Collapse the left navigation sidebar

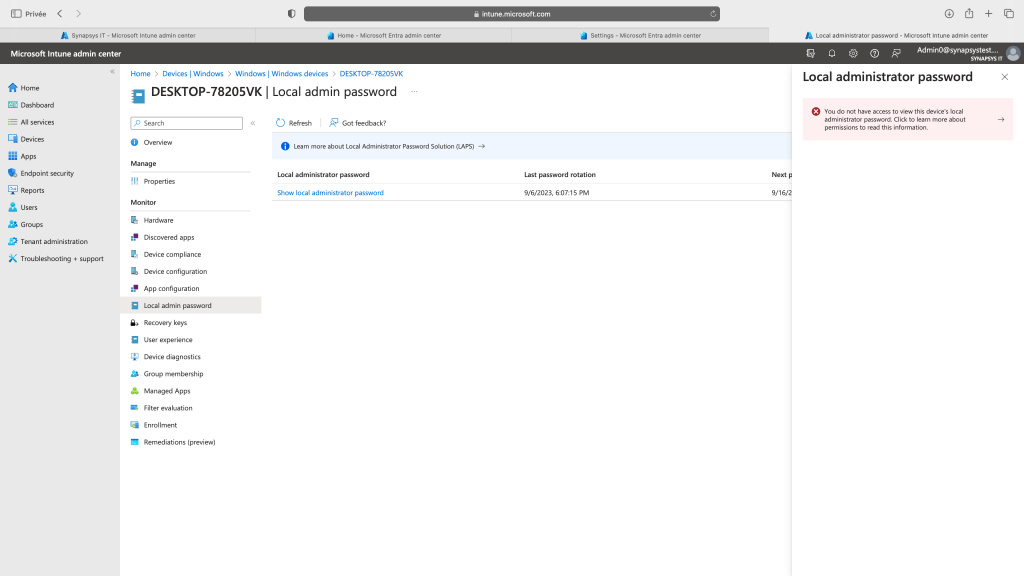pyautogui.click(x=112, y=72)
